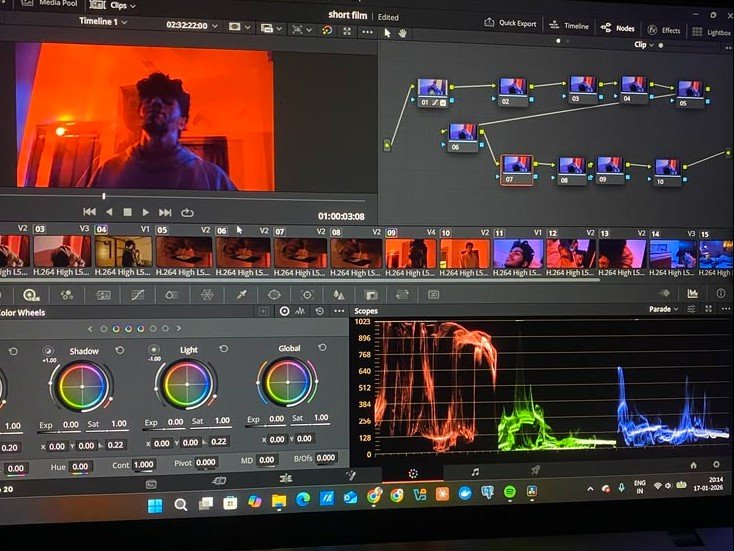Open the Parade scope type dropdown
The height and width of the screenshot is (551, 734).
point(663,309)
